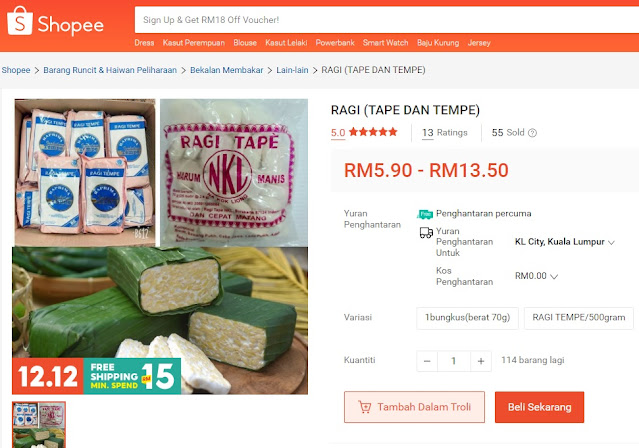Click the free shipping truck badge icon
639x448 pixels.
[x=425, y=214]
